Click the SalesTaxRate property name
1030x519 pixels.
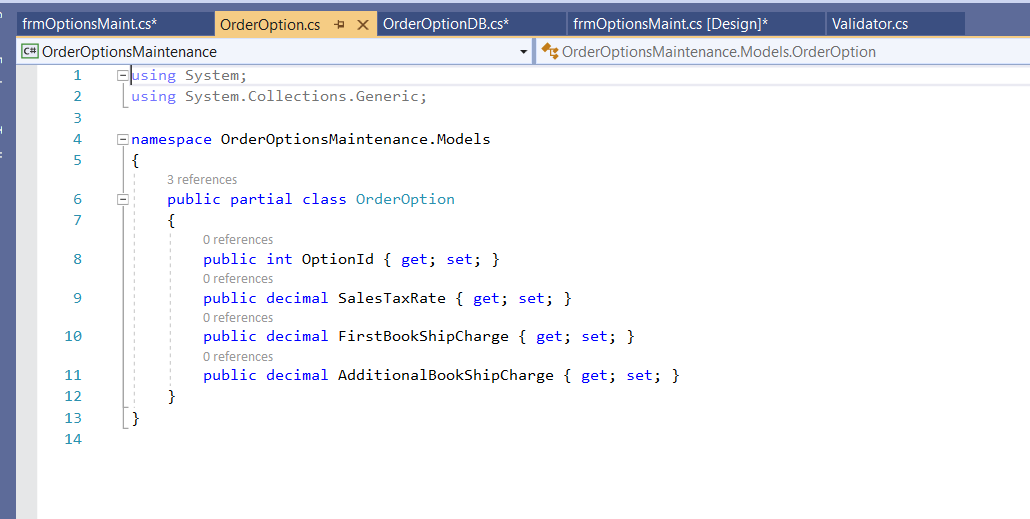tap(392, 298)
